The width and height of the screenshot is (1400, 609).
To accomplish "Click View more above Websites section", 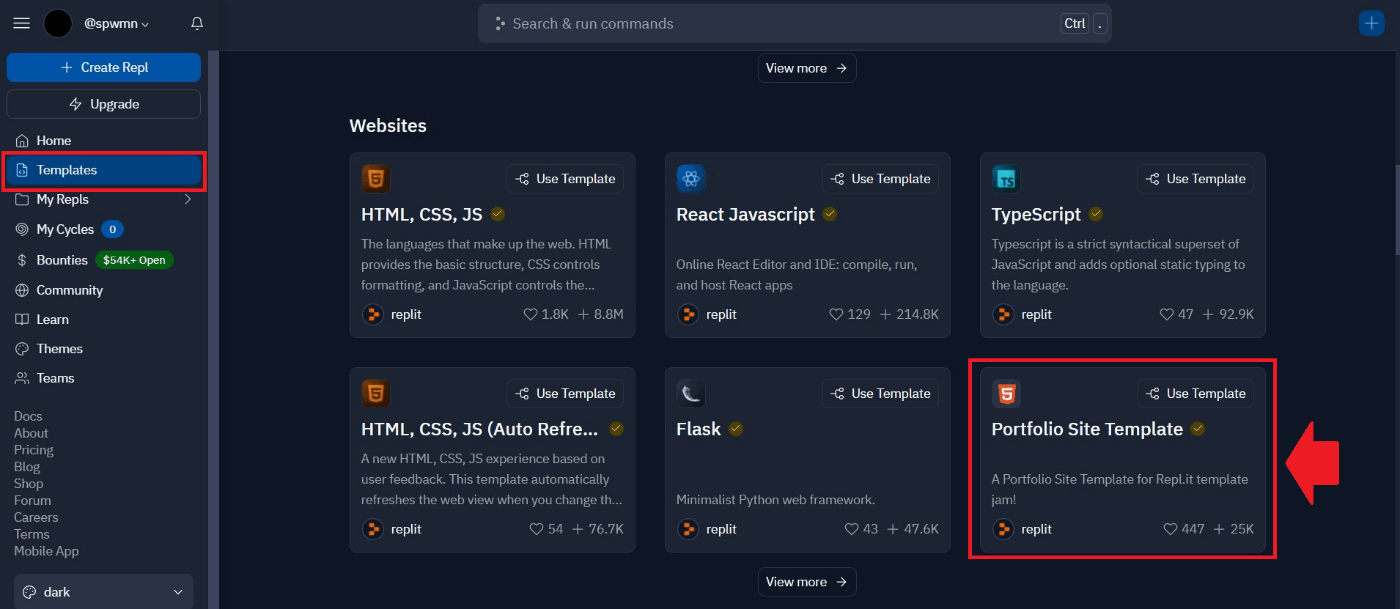I will click(807, 68).
